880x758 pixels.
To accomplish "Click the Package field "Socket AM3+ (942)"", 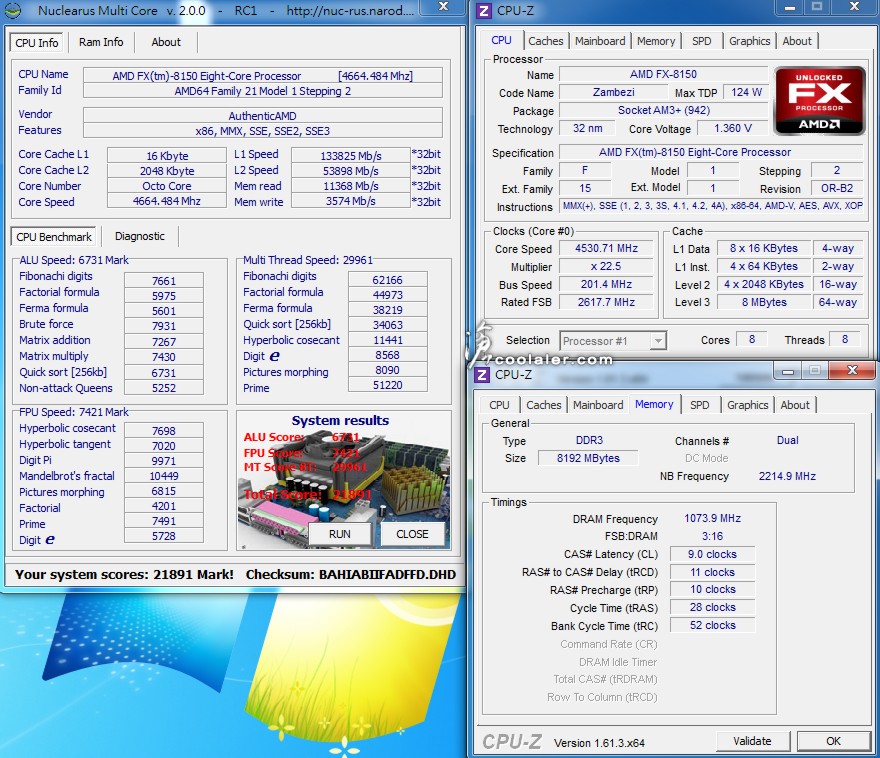I will (663, 110).
